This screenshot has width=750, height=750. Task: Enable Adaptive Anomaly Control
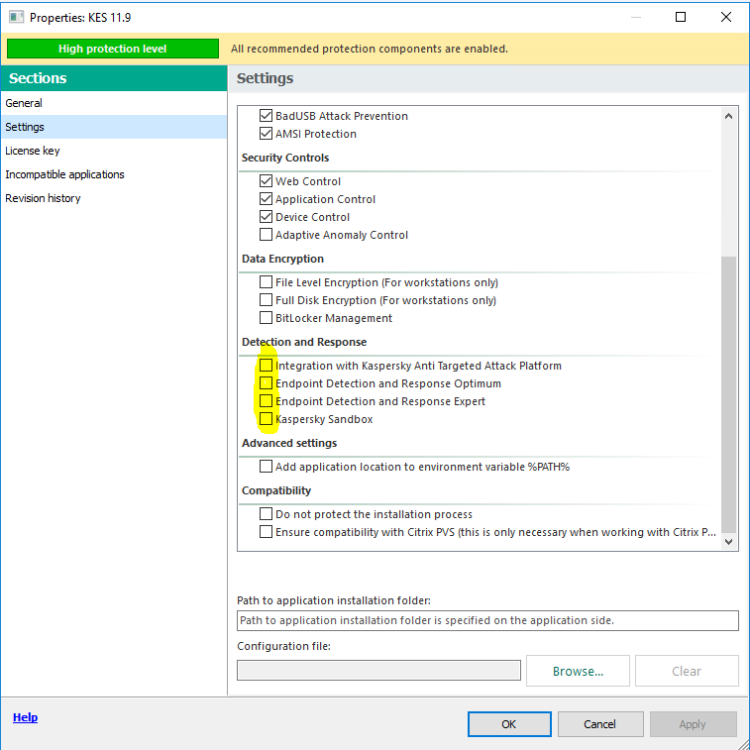(266, 234)
